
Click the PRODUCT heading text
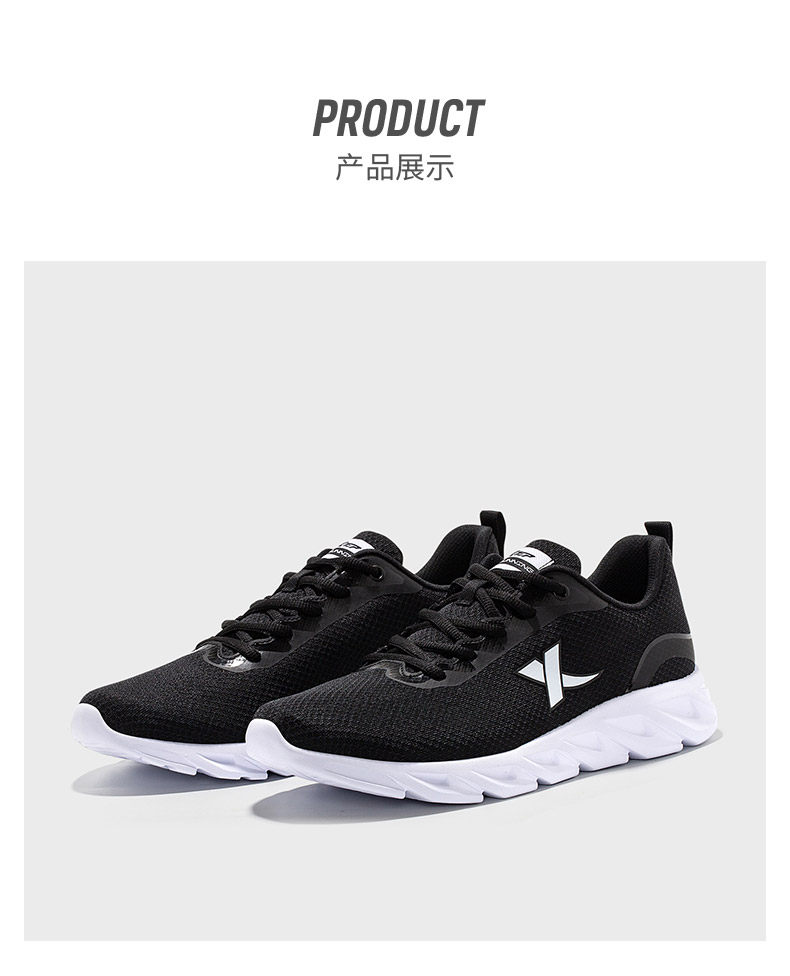coord(398,117)
